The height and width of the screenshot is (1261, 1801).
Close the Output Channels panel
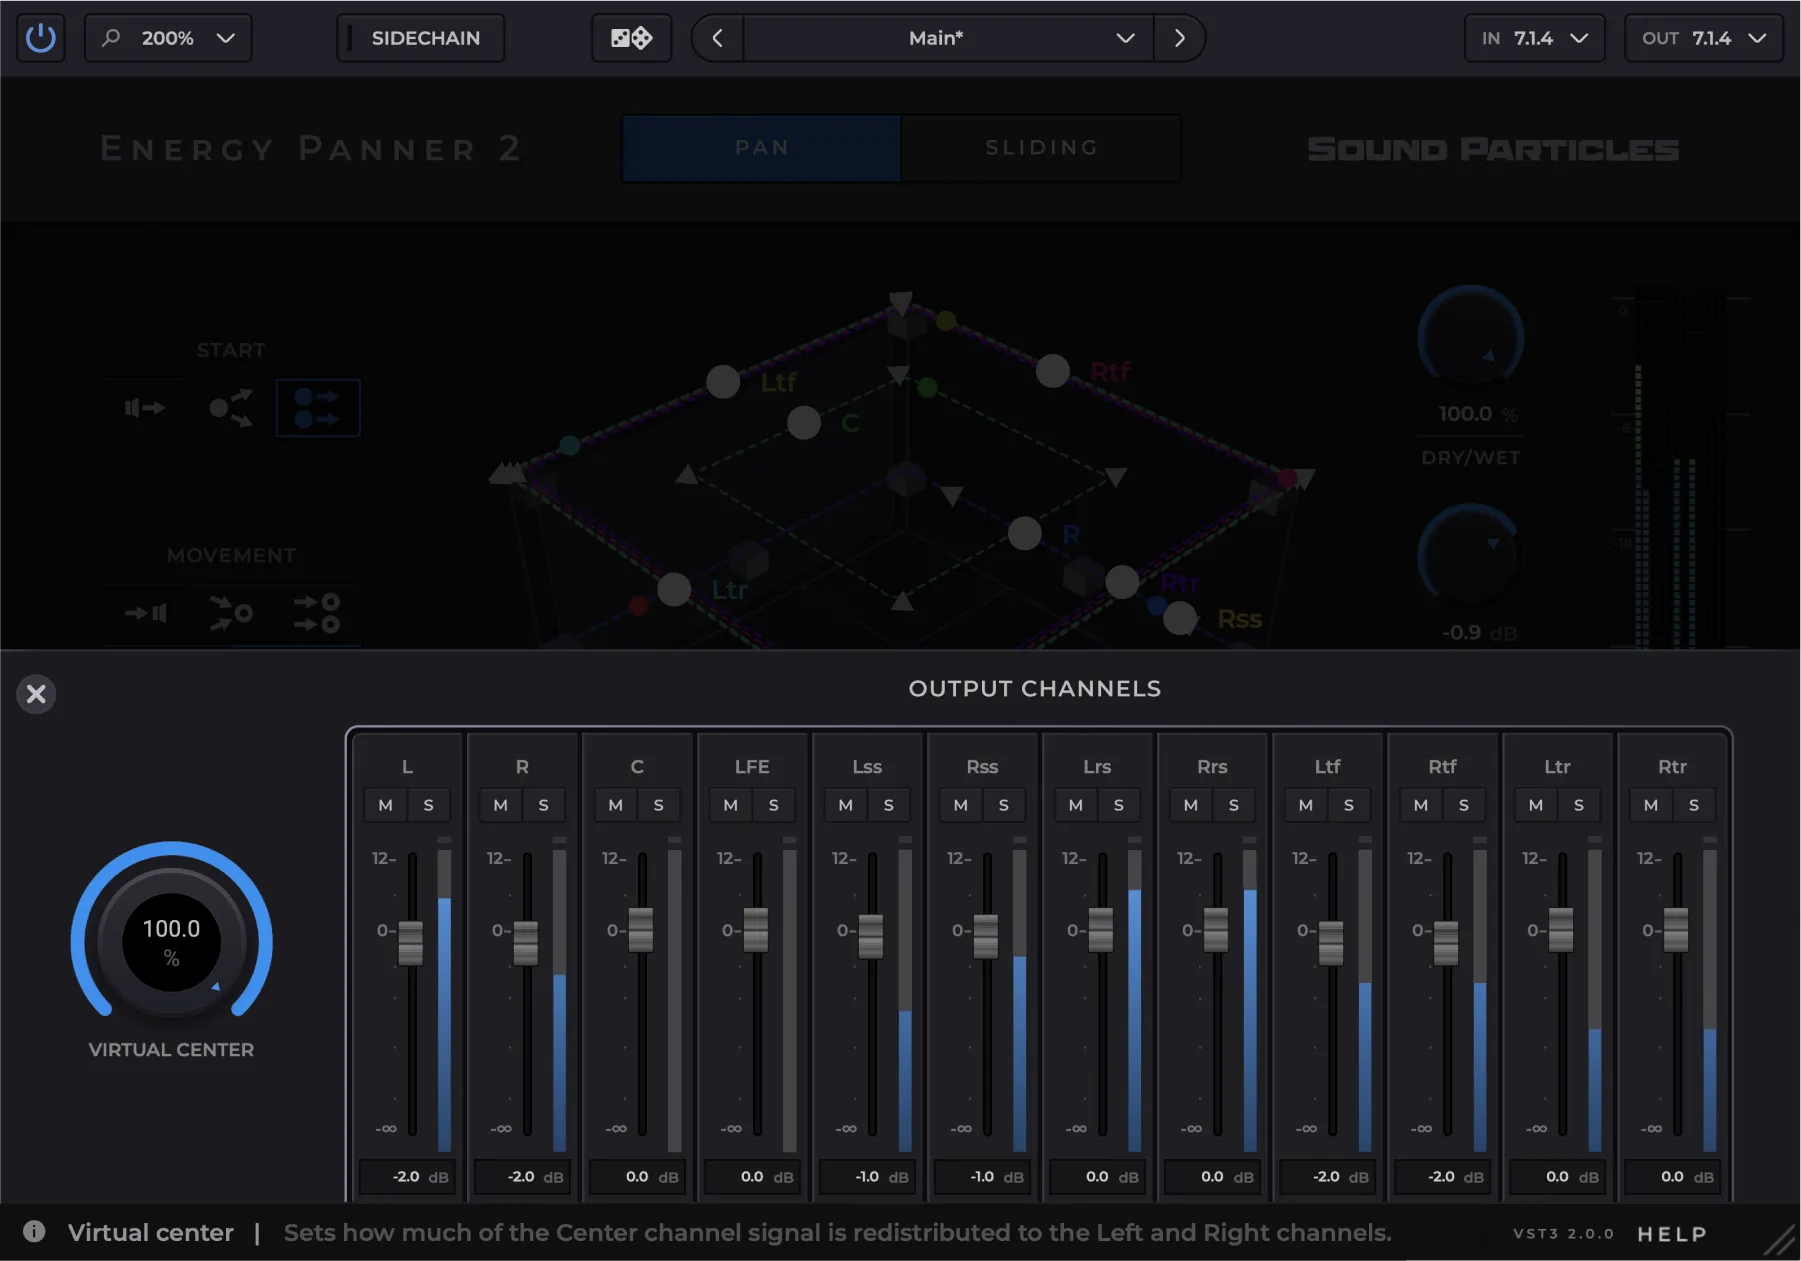pyautogui.click(x=36, y=694)
